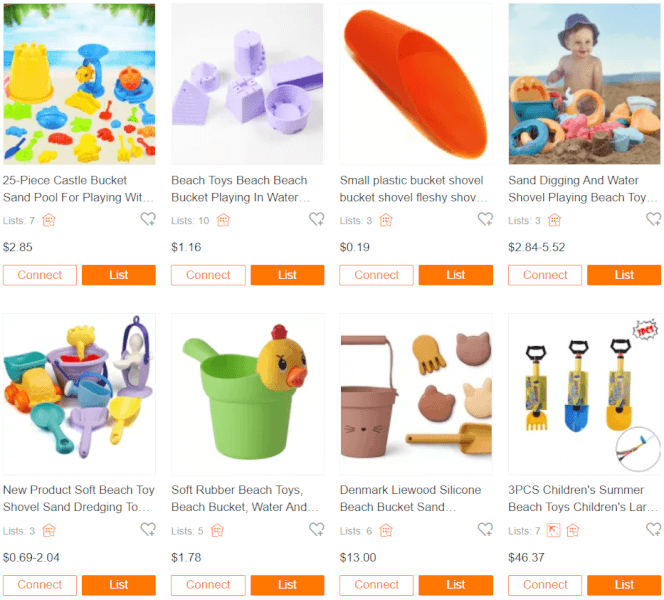Click arrow icon next to Lists: 7 on 3PCS toys
The height and width of the screenshot is (600, 664).
[553, 531]
